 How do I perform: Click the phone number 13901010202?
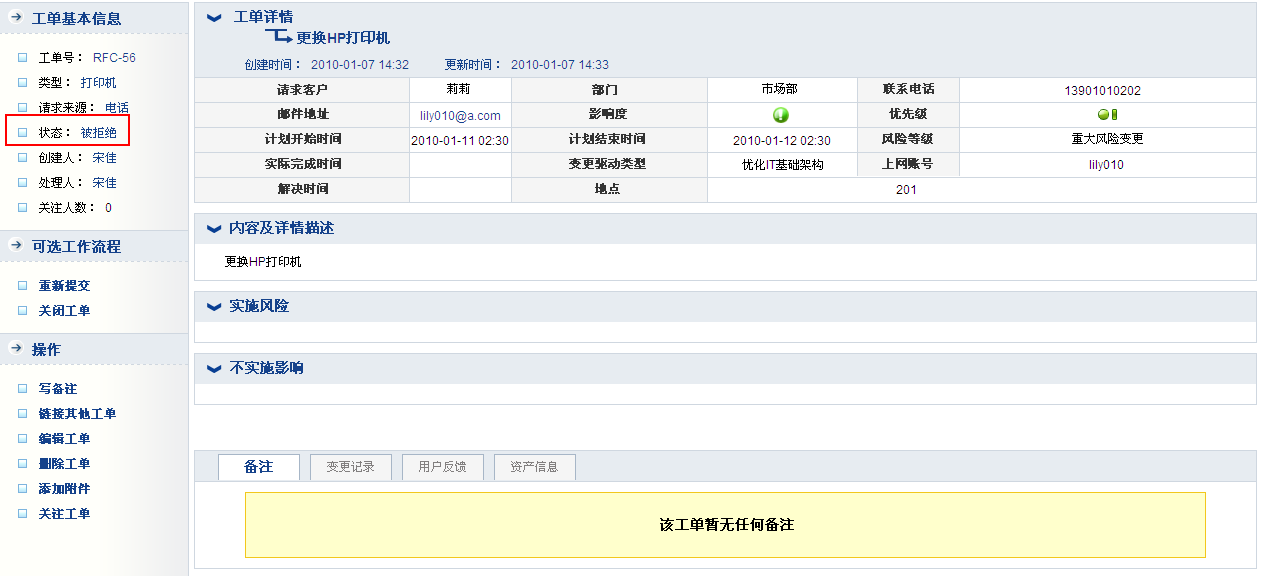pyautogui.click(x=1102, y=91)
